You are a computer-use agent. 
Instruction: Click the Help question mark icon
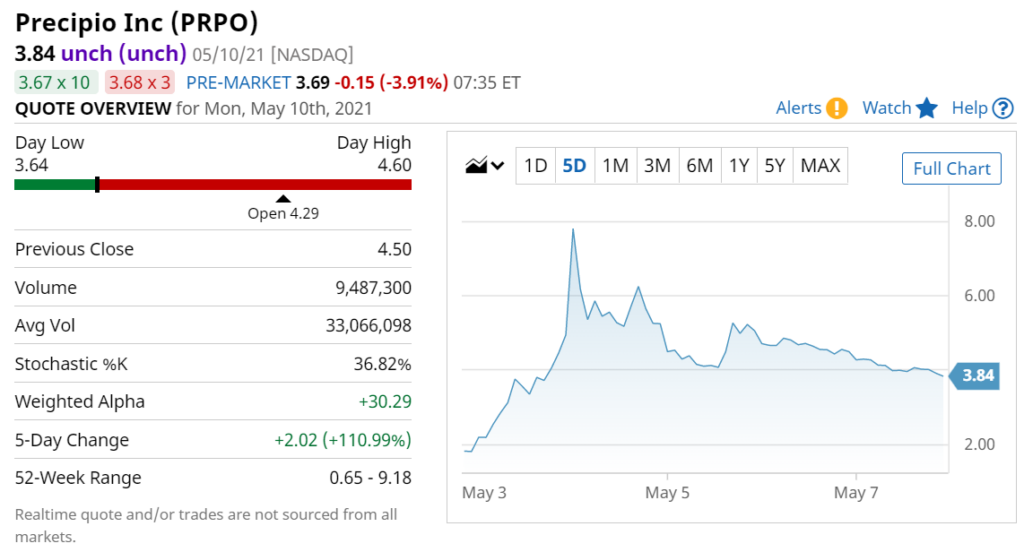pyautogui.click(x=1002, y=108)
